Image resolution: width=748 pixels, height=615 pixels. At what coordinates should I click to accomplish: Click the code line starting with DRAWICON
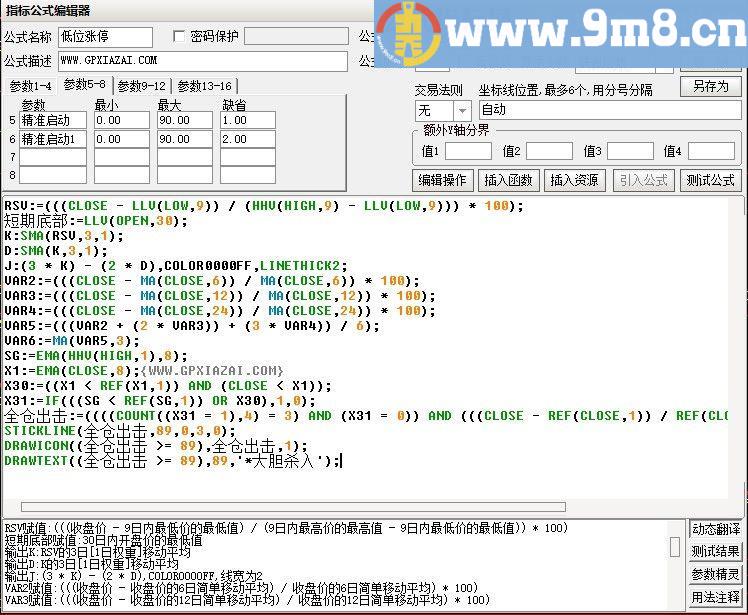tap(156, 446)
